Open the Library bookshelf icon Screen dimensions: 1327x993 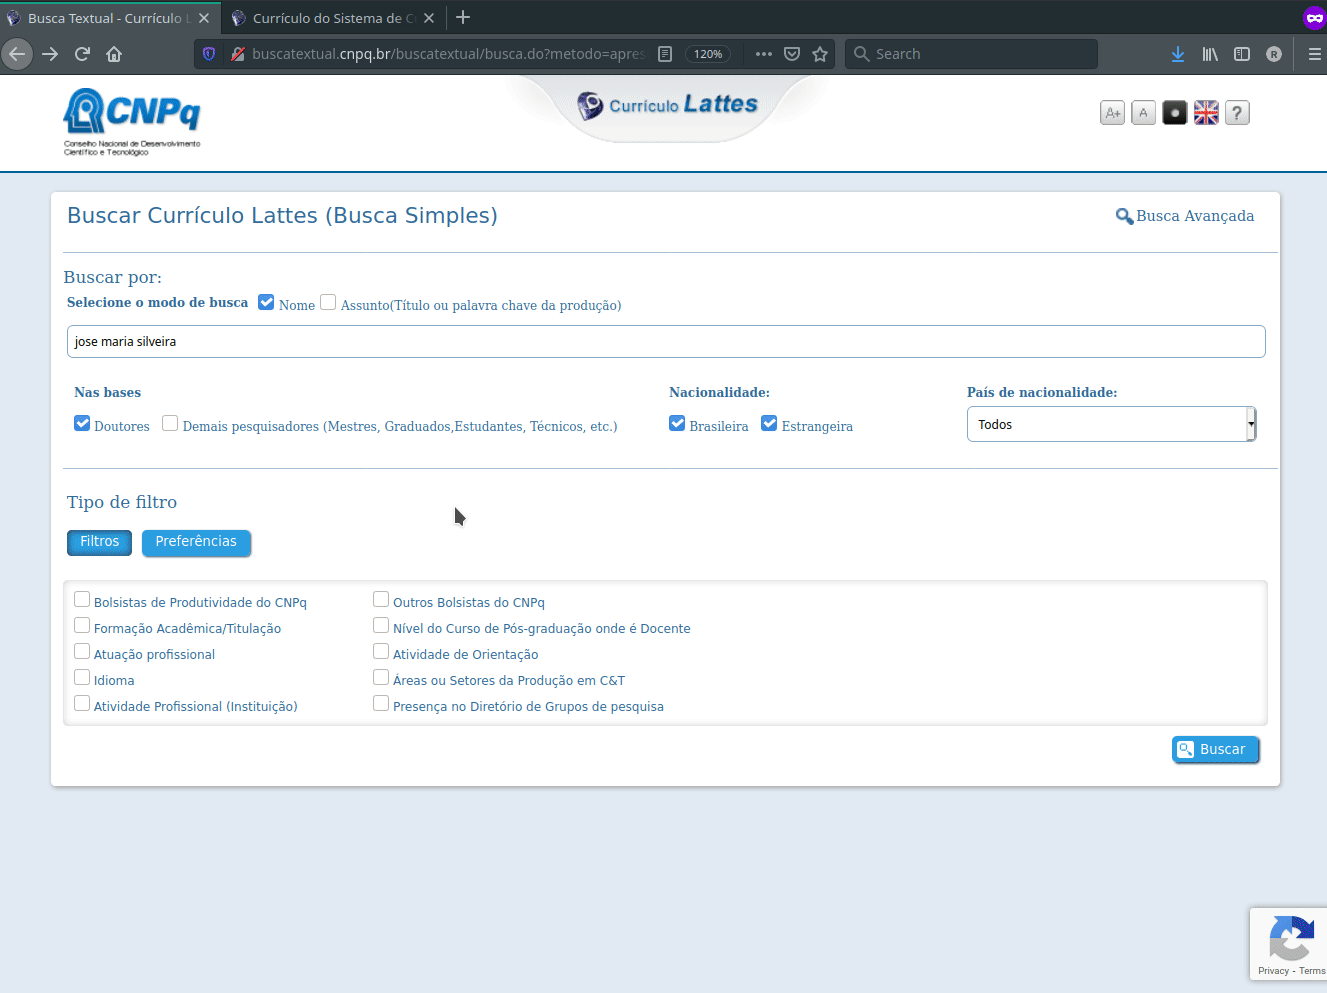(x=1210, y=54)
